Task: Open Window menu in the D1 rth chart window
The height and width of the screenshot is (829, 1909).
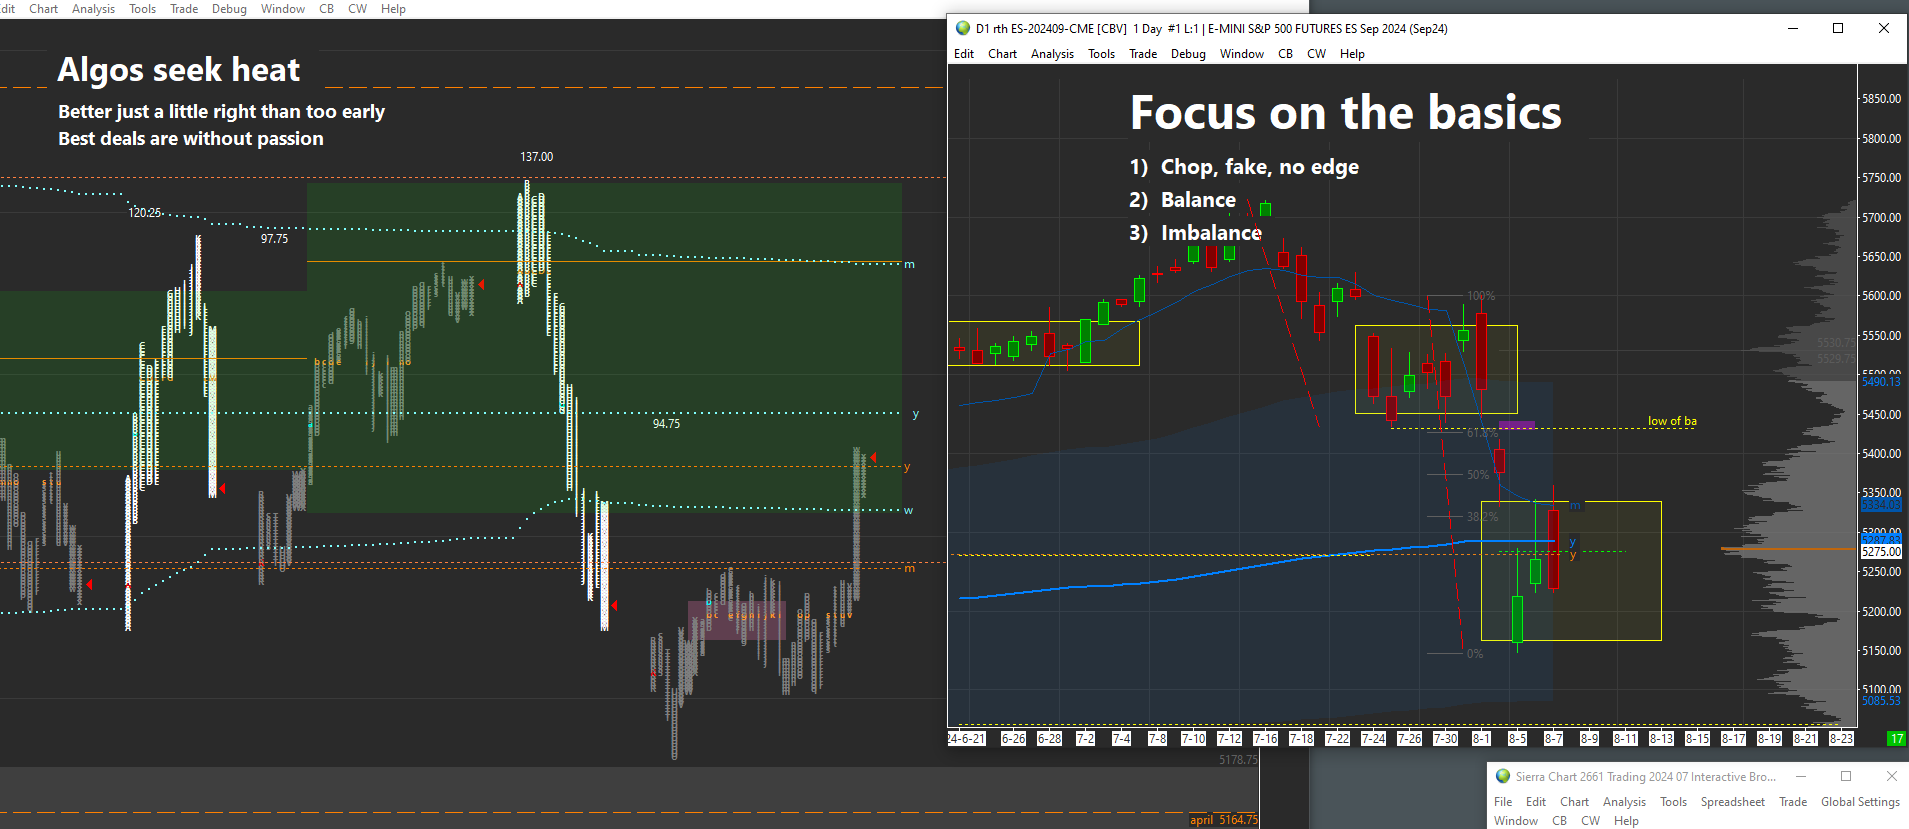Action: click(x=1242, y=54)
